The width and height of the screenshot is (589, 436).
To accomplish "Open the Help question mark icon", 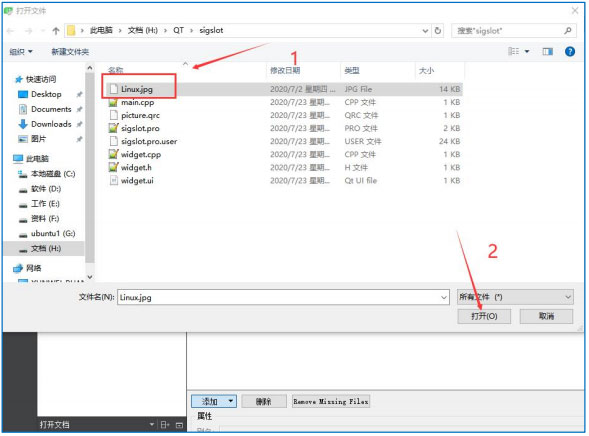I will pos(570,51).
